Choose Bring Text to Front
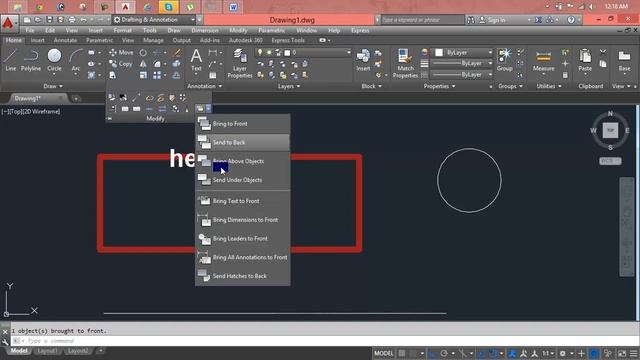The height and width of the screenshot is (360, 640). [x=243, y=201]
